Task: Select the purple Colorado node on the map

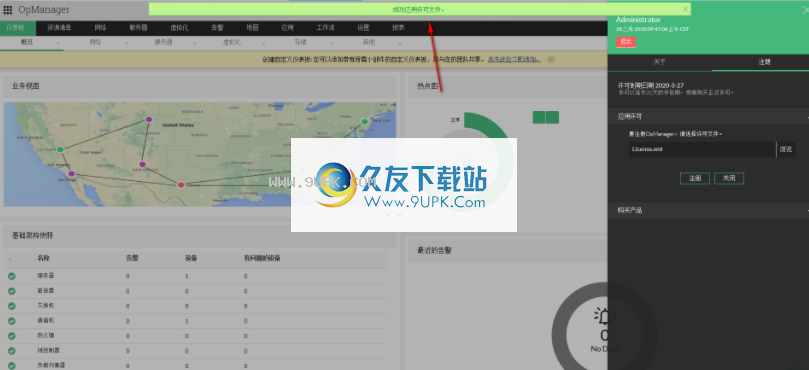Action: (149, 120)
